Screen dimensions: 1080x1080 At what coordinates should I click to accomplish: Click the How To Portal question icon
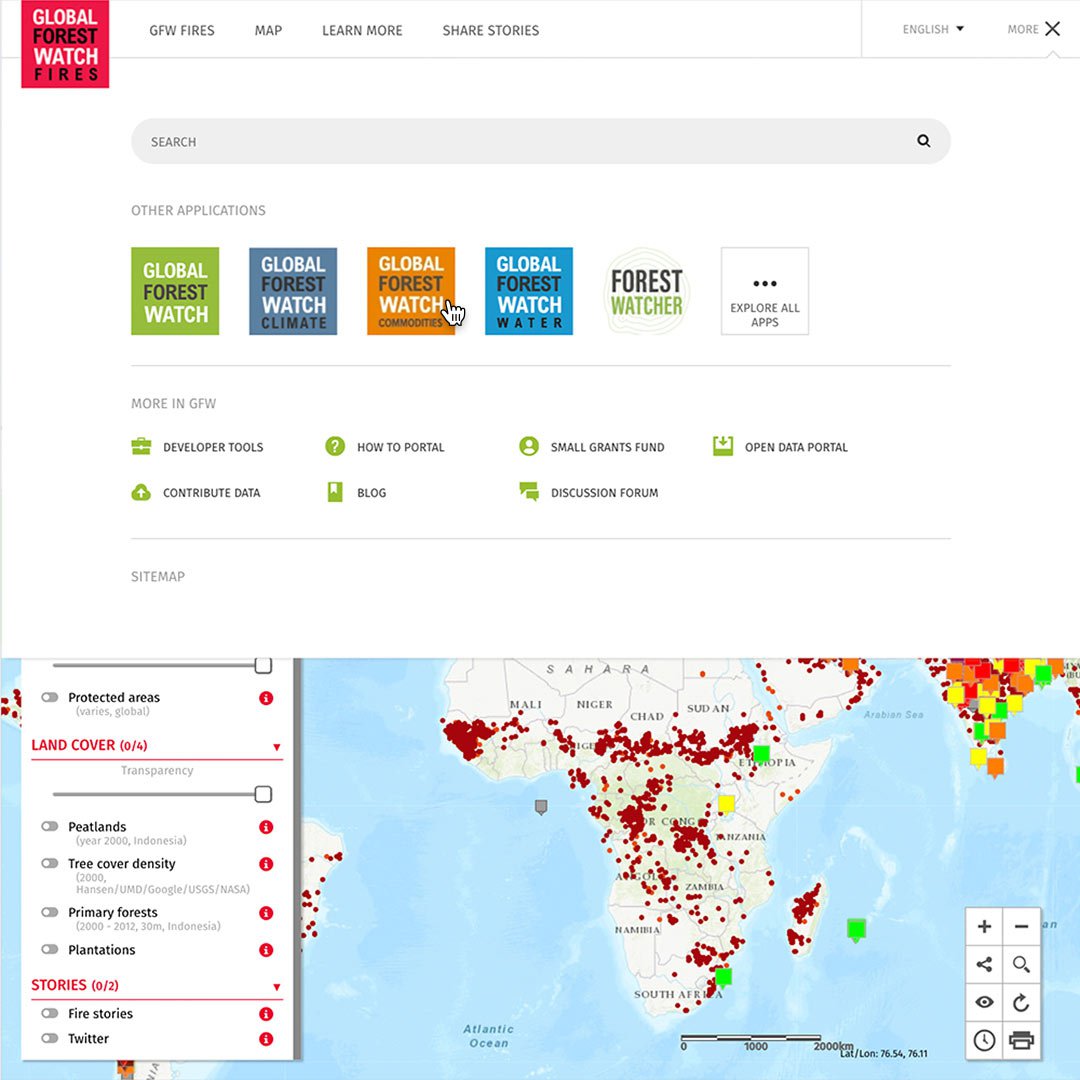(x=335, y=446)
